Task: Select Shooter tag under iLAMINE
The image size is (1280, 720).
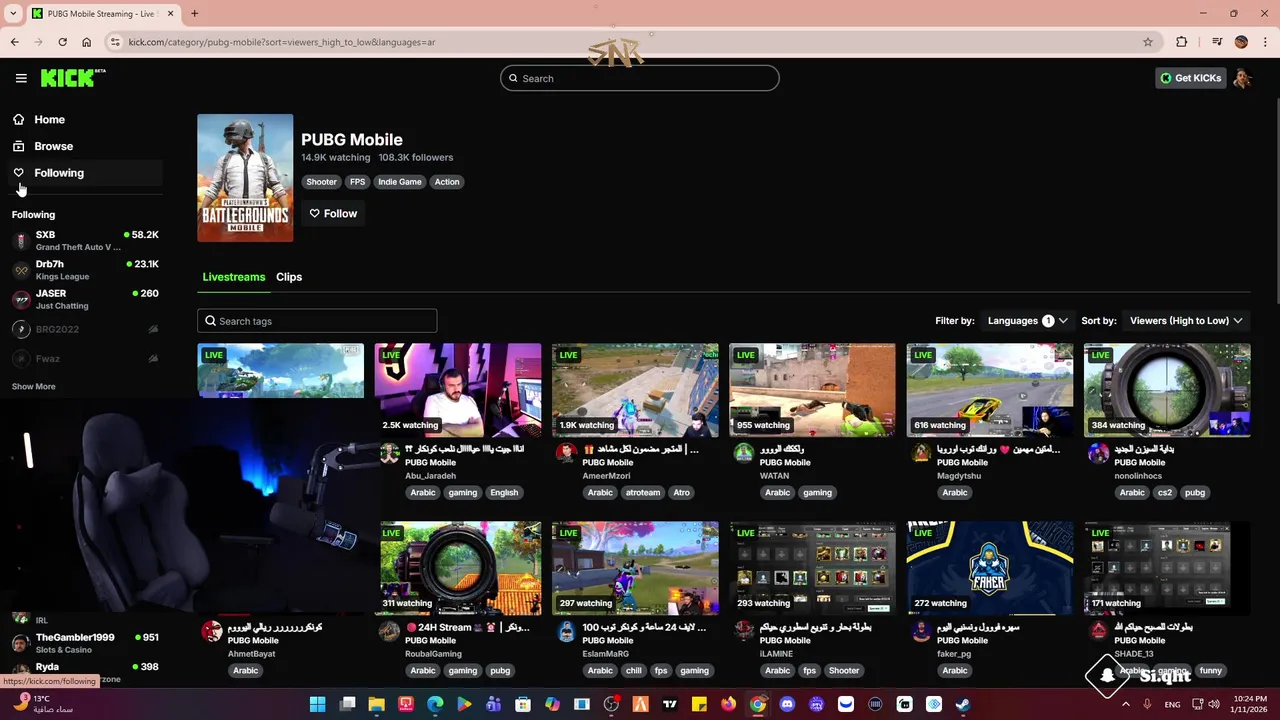Action: (x=844, y=671)
